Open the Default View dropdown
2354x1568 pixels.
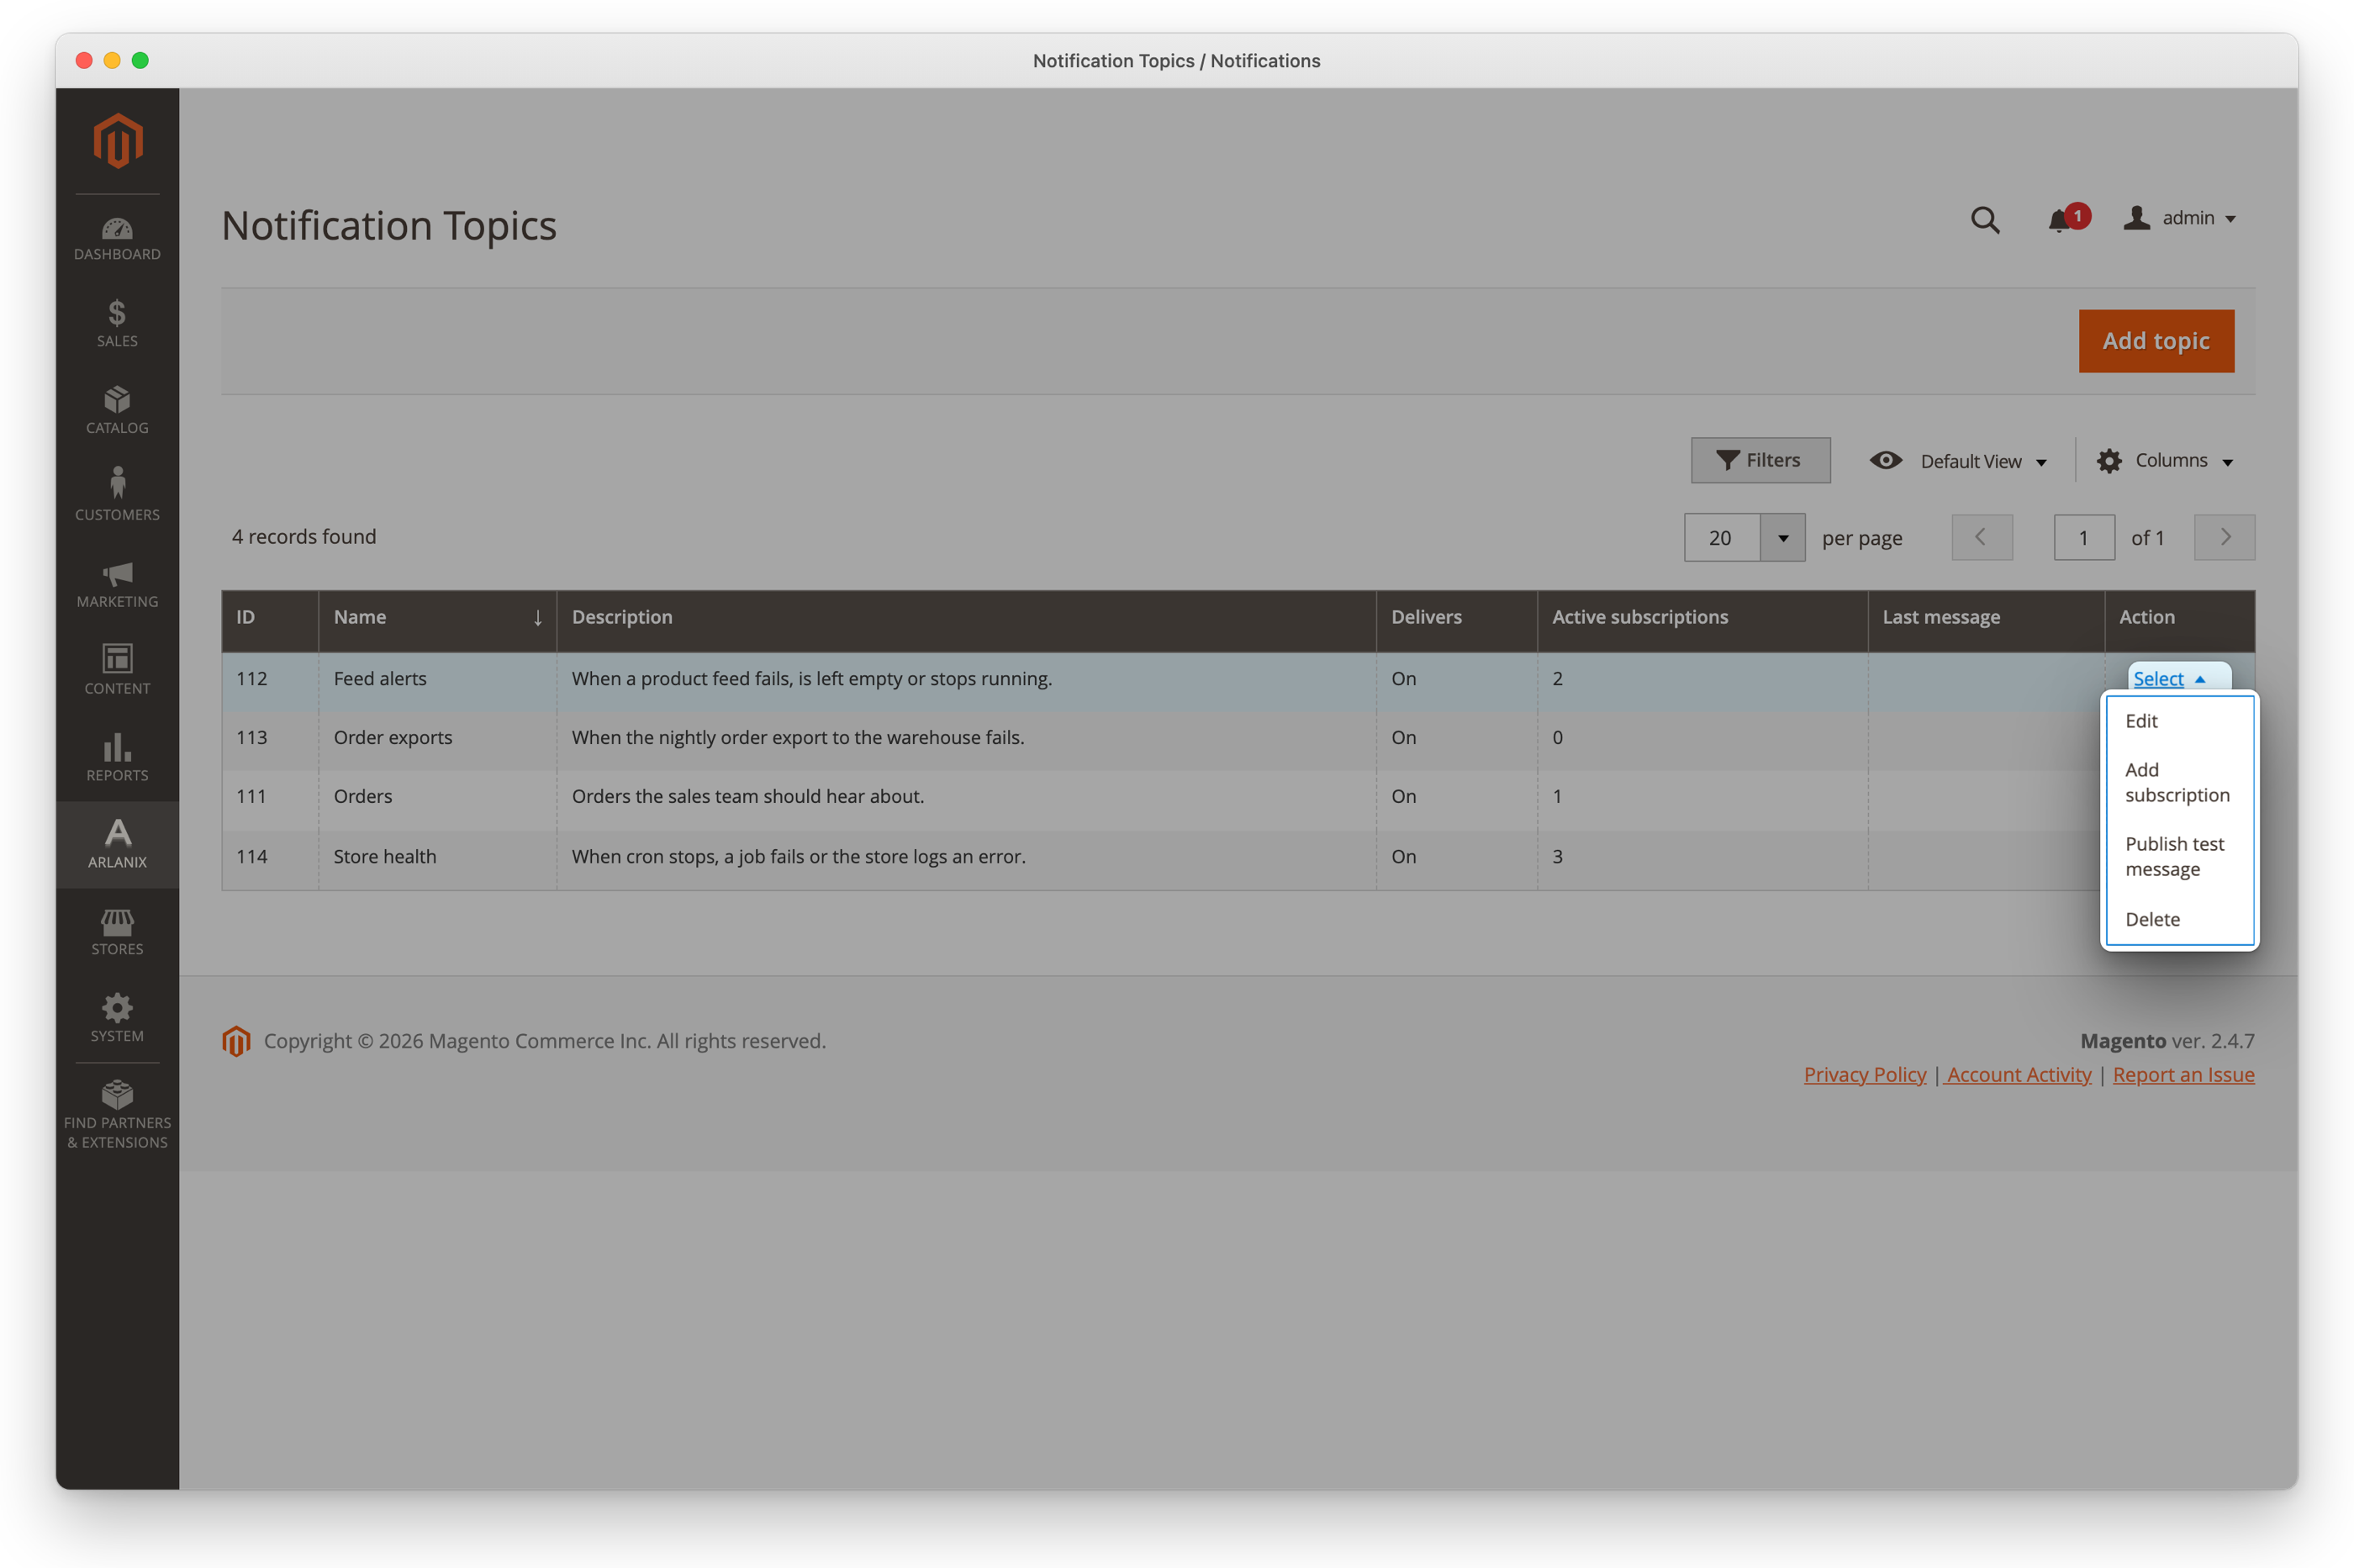(1958, 461)
